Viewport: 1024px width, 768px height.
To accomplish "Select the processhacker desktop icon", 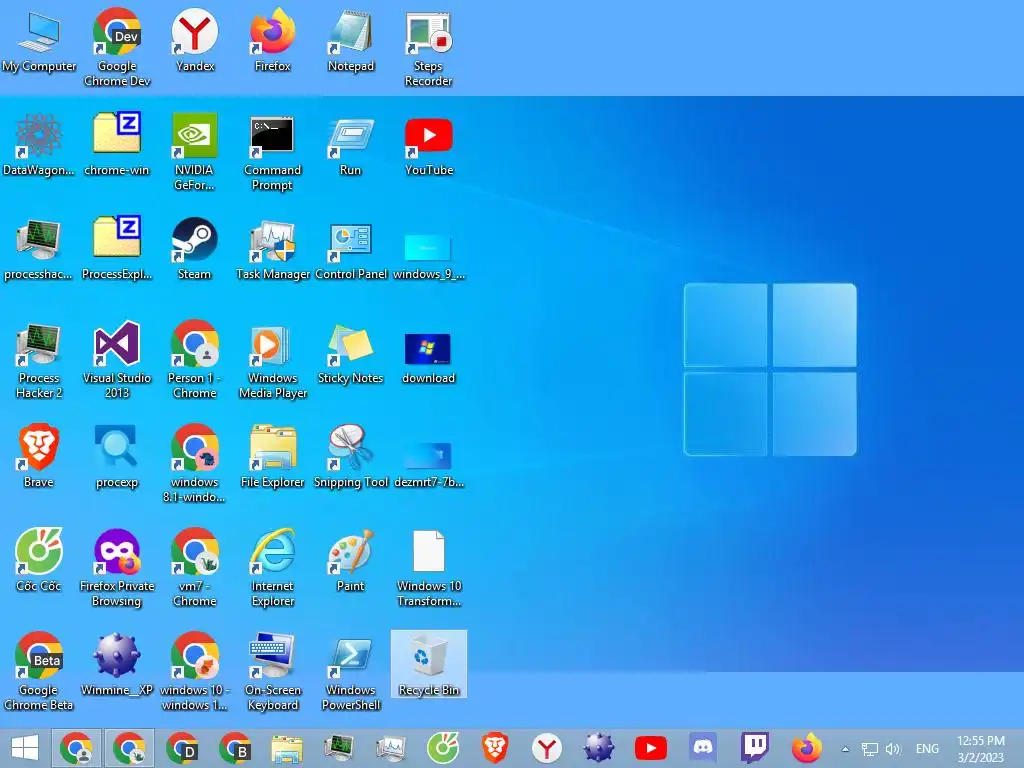I will coord(39,249).
